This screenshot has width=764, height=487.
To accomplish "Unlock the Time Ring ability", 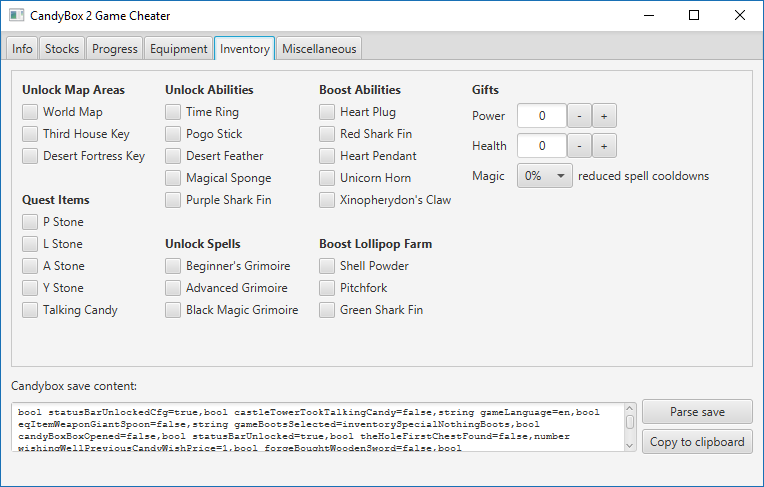I will point(173,112).
